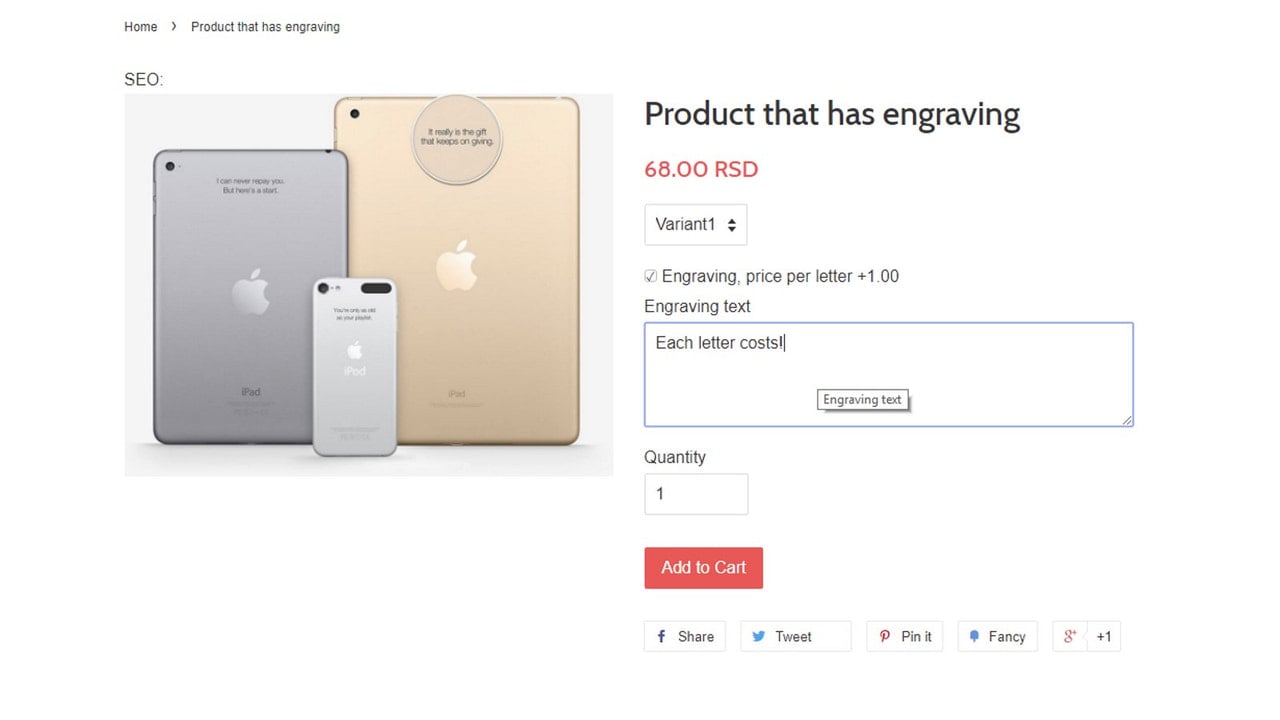This screenshot has width=1280, height=720.
Task: Go to the Home breadcrumb link
Action: [x=141, y=27]
